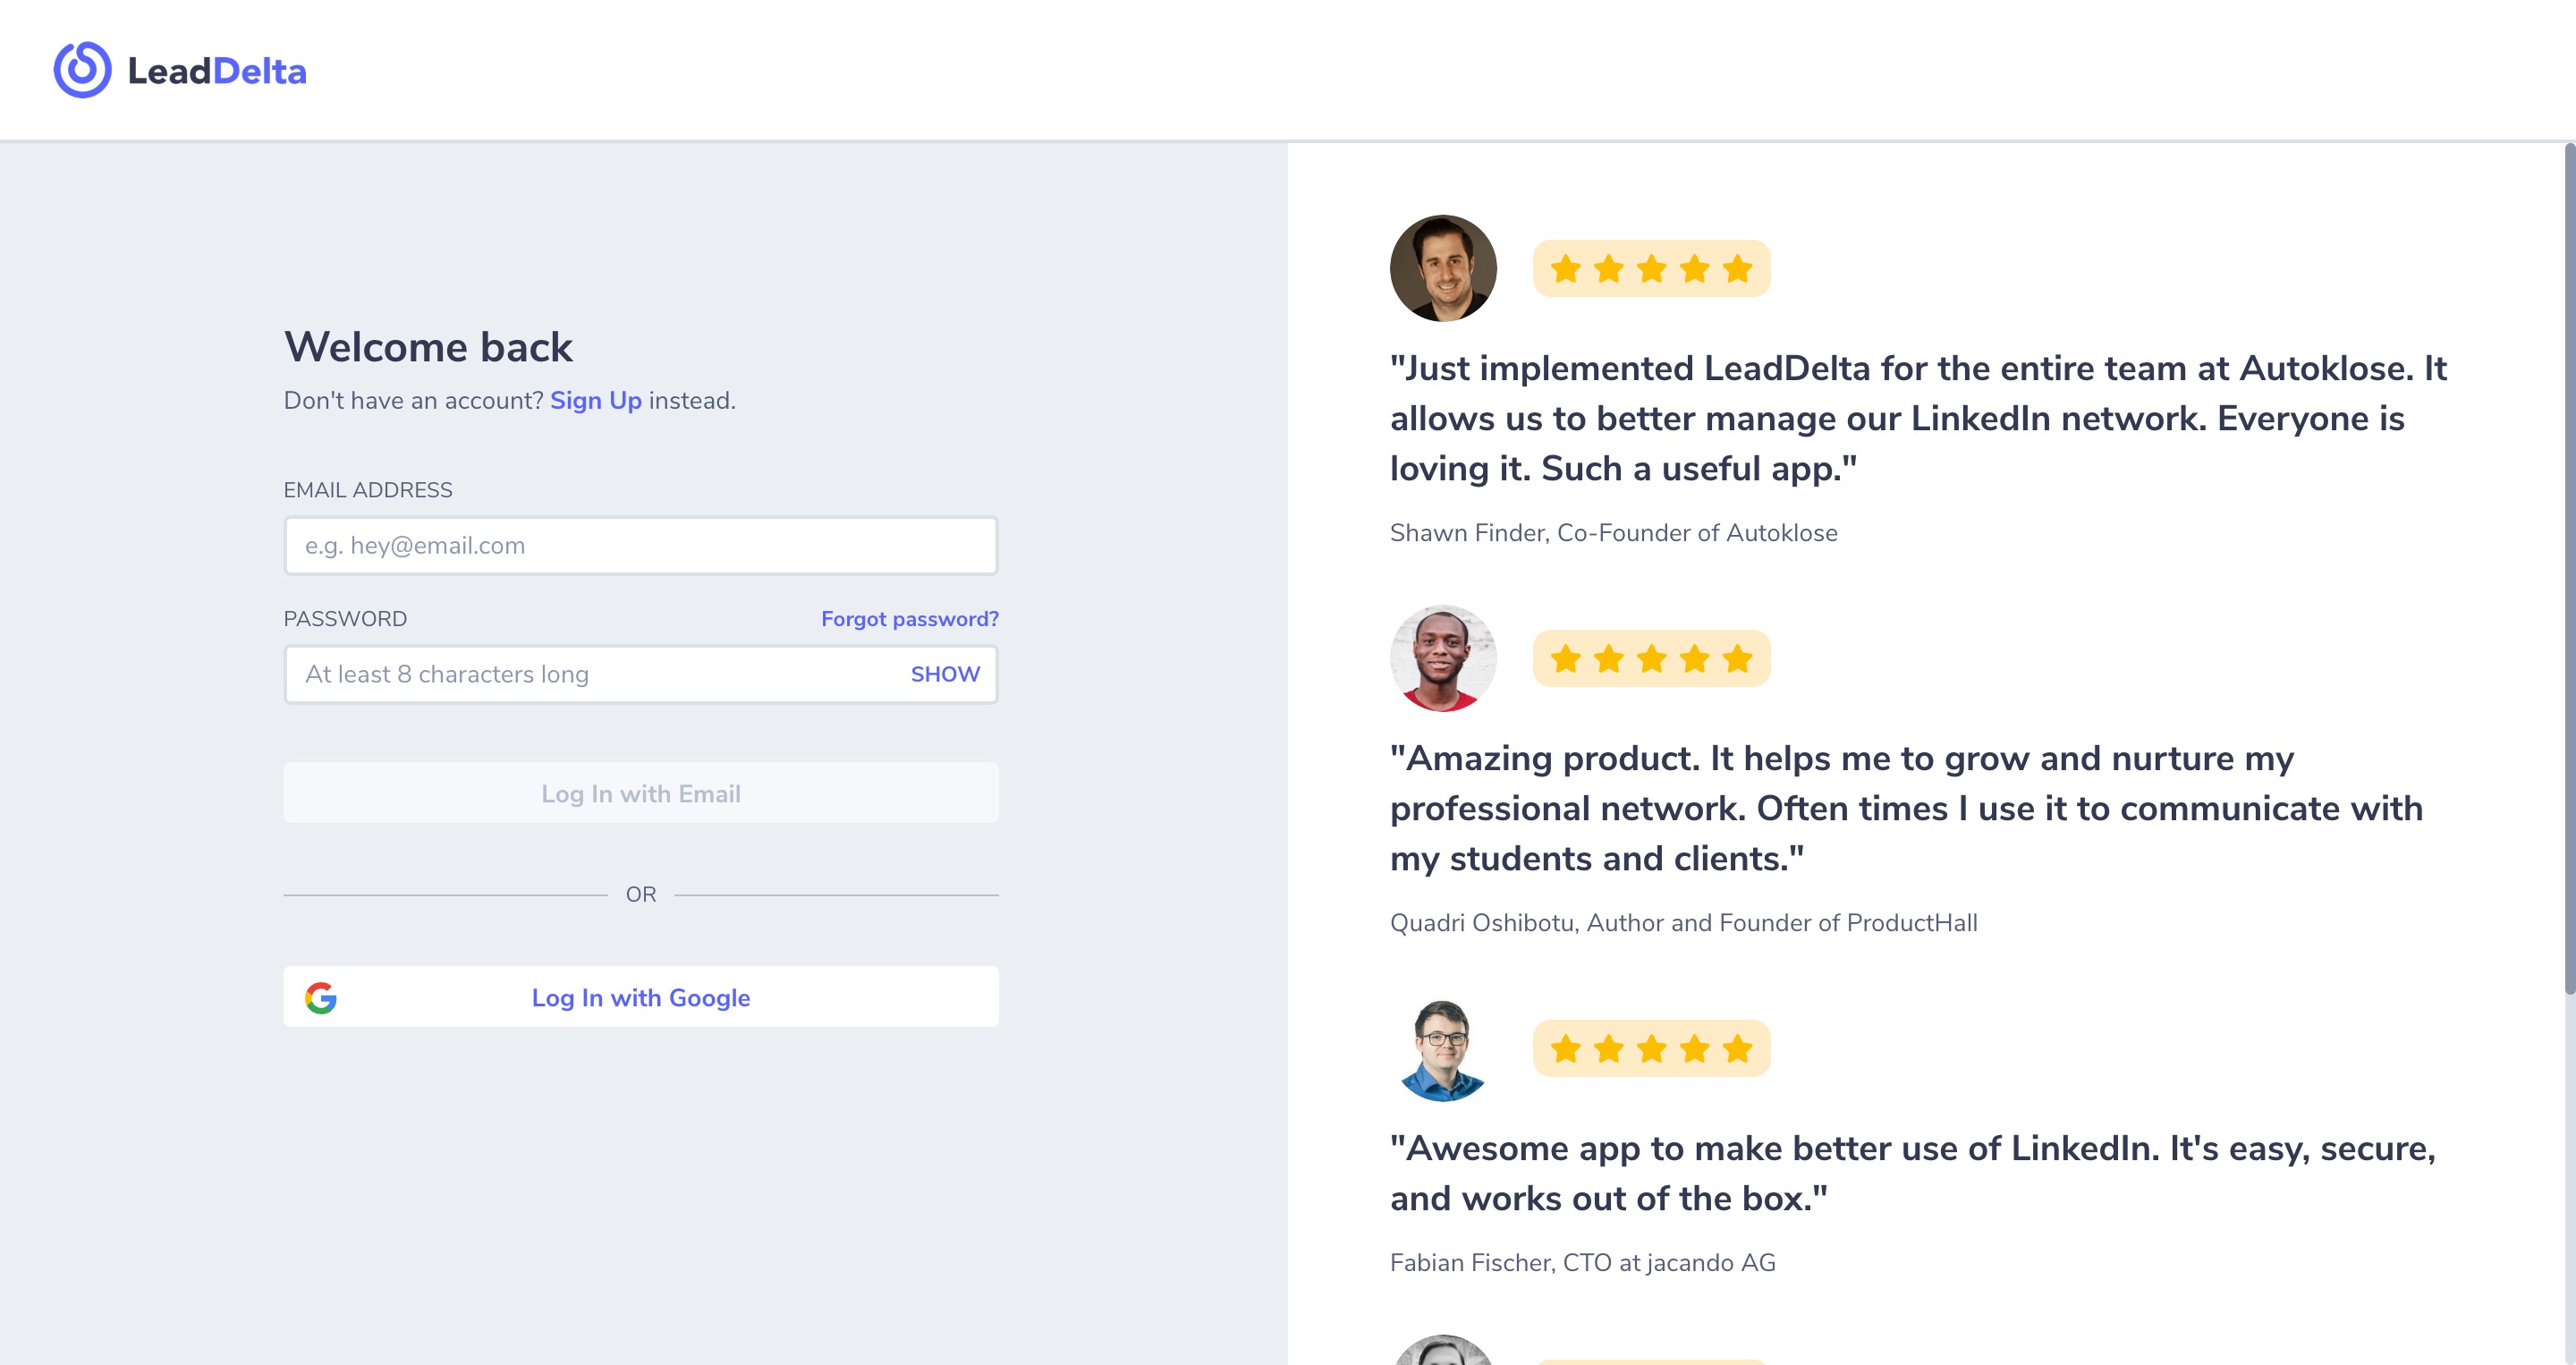Click the LeadDelta brand name text
This screenshot has width=2576, height=1365.
click(217, 71)
